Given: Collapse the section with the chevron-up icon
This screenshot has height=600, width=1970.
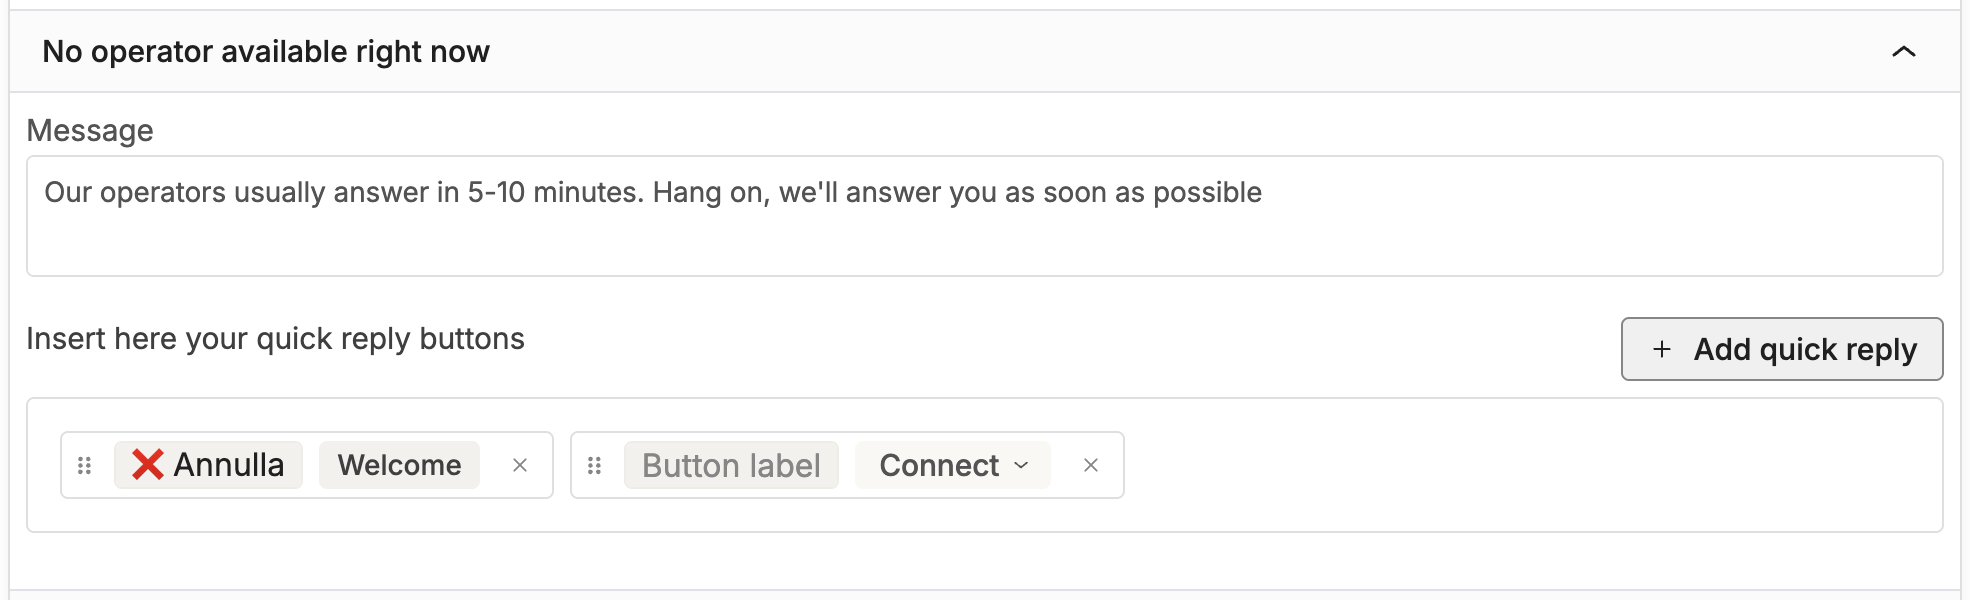Looking at the screenshot, I should tap(1903, 52).
